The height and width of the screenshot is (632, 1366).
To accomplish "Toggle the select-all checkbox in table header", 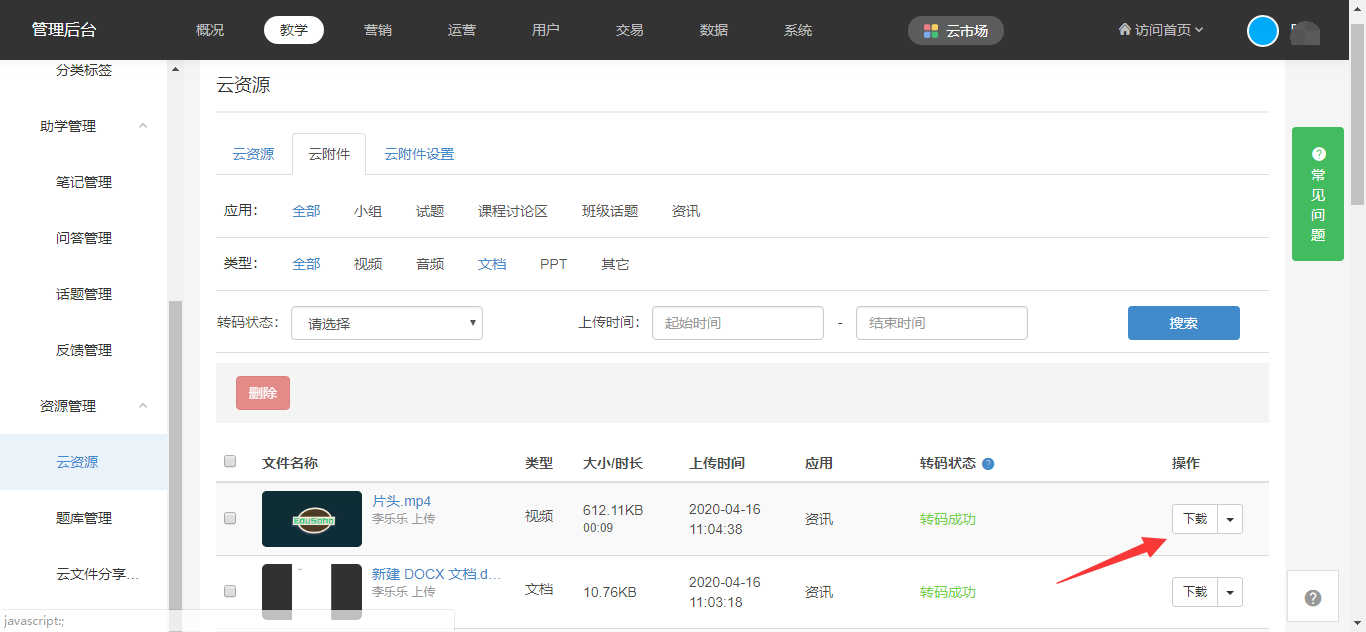I will [x=230, y=461].
